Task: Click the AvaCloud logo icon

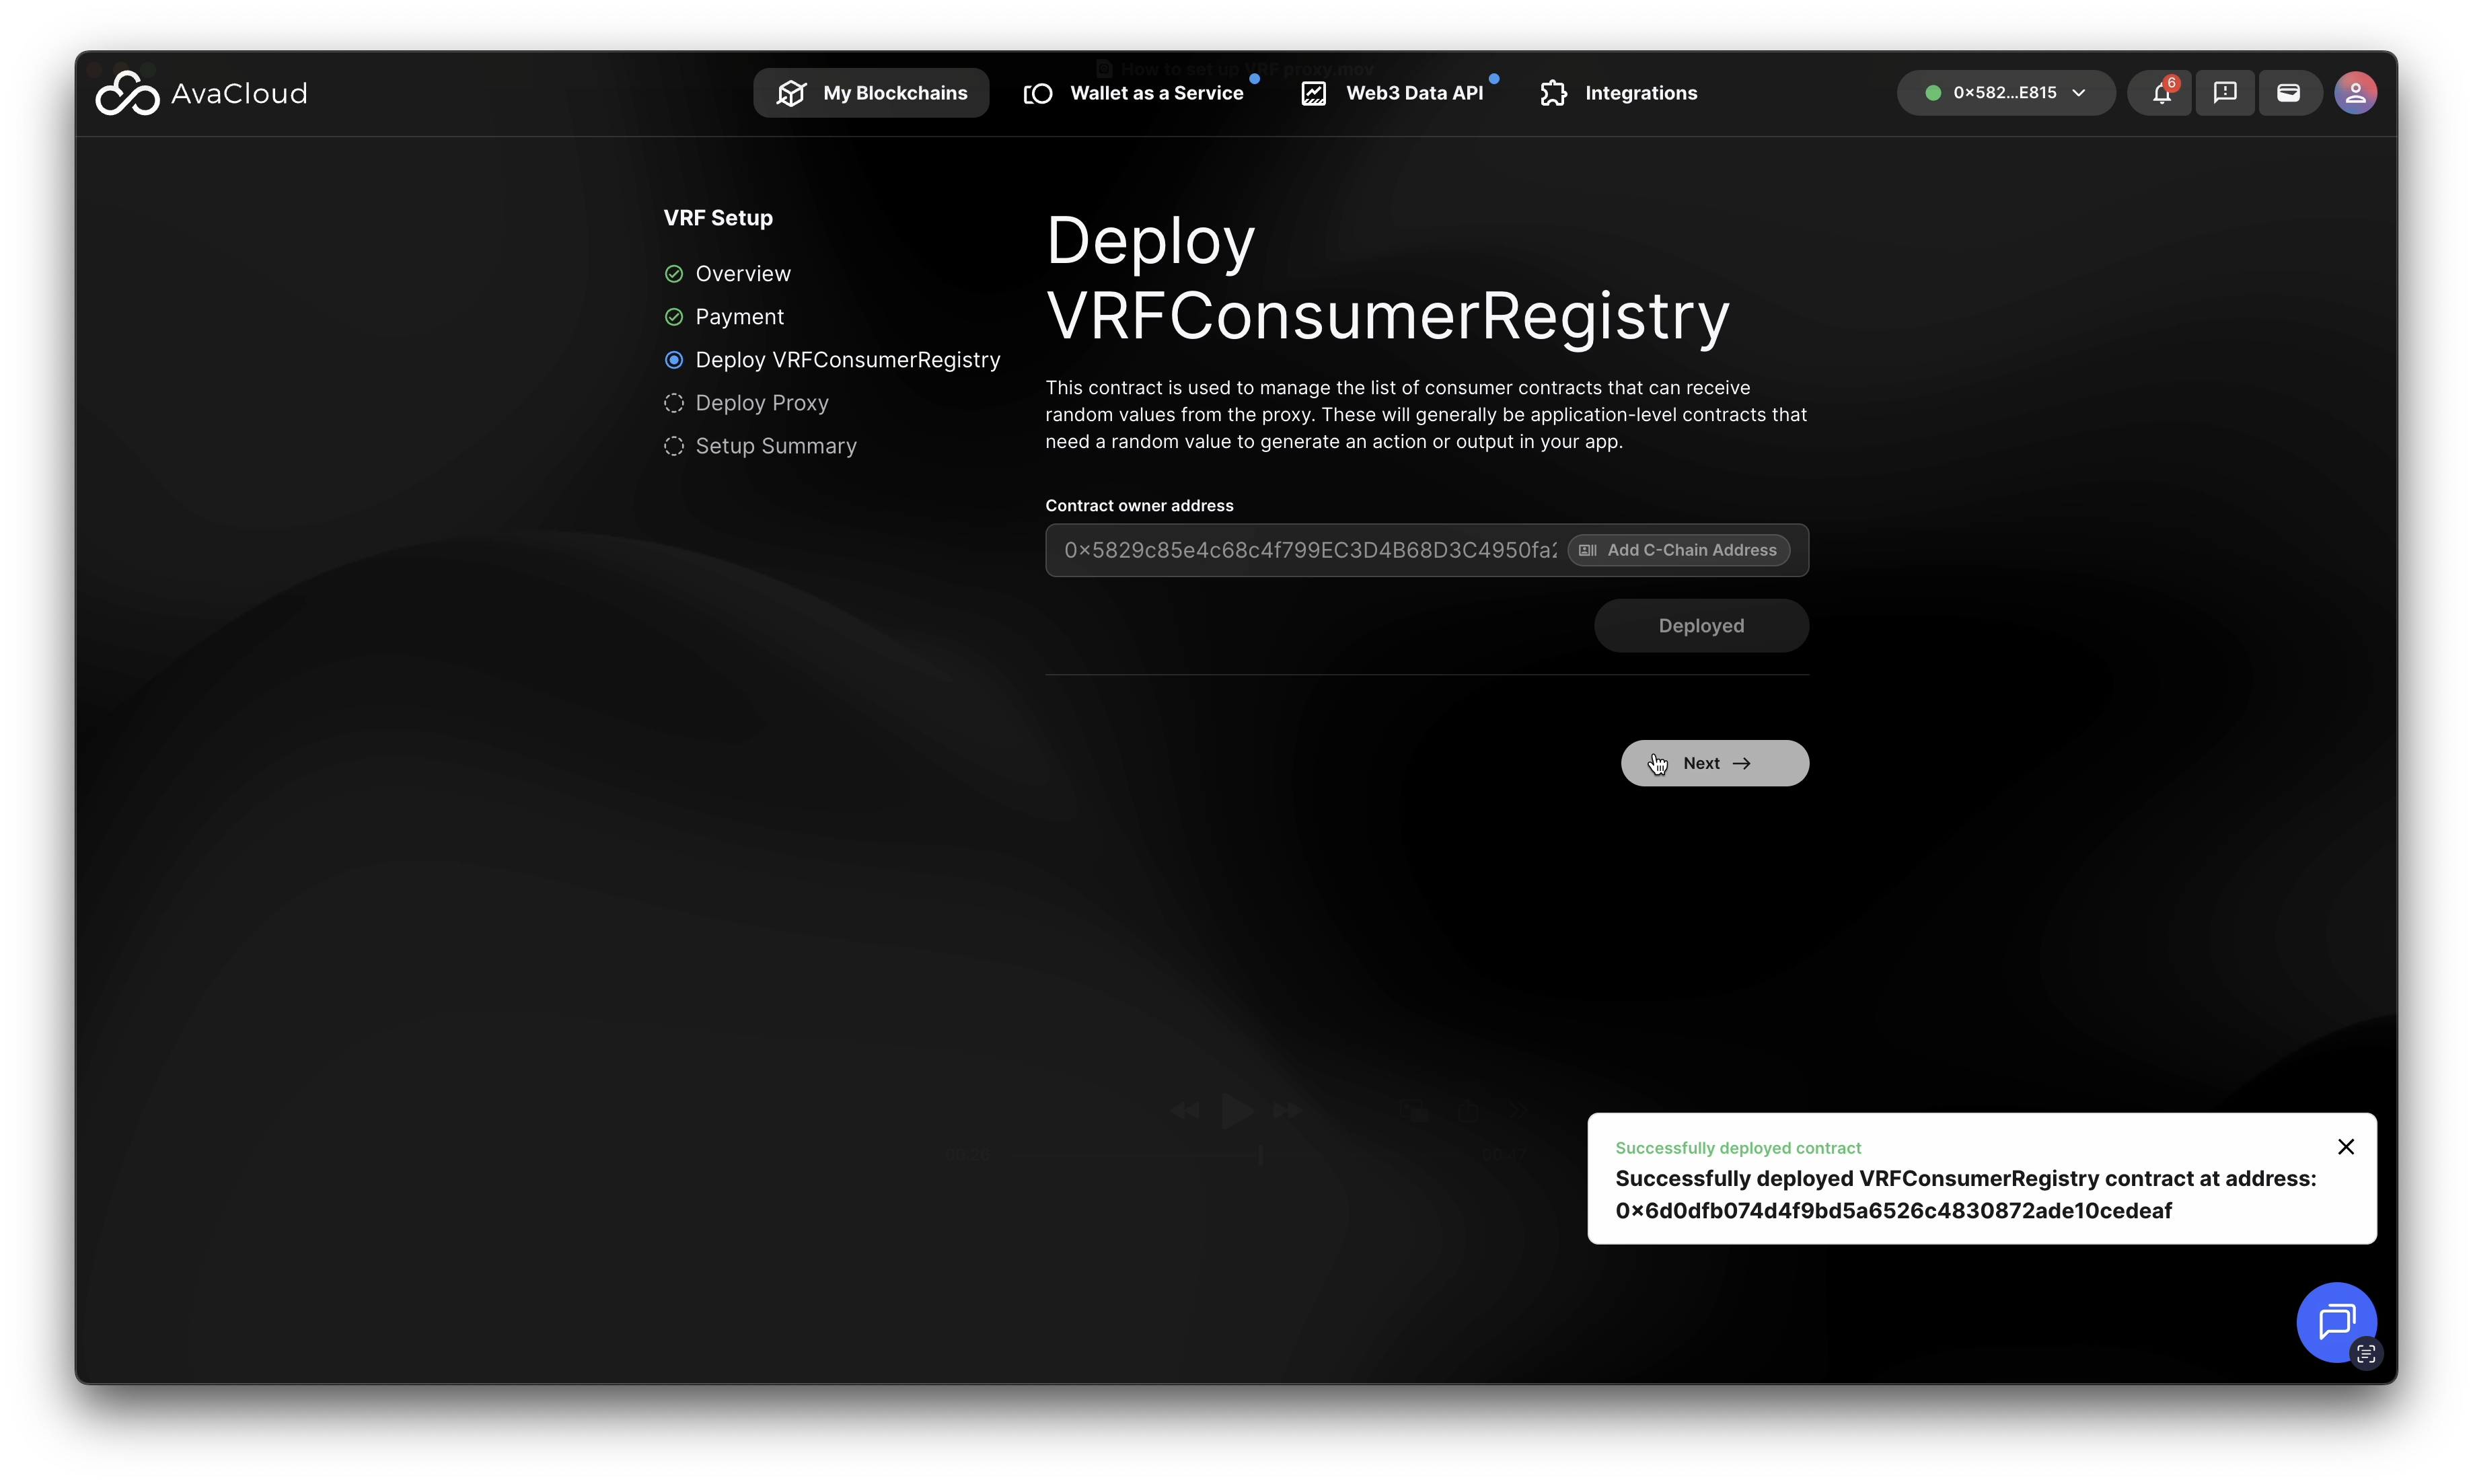Action: pos(127,93)
